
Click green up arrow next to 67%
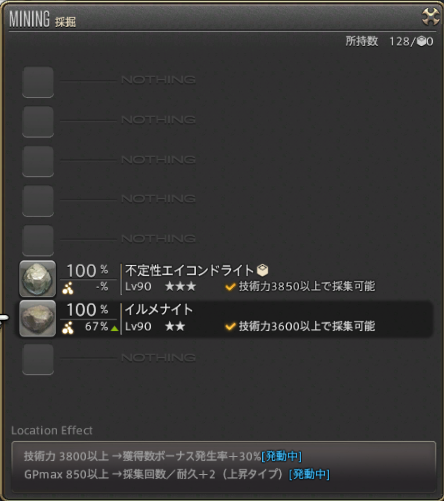114,328
